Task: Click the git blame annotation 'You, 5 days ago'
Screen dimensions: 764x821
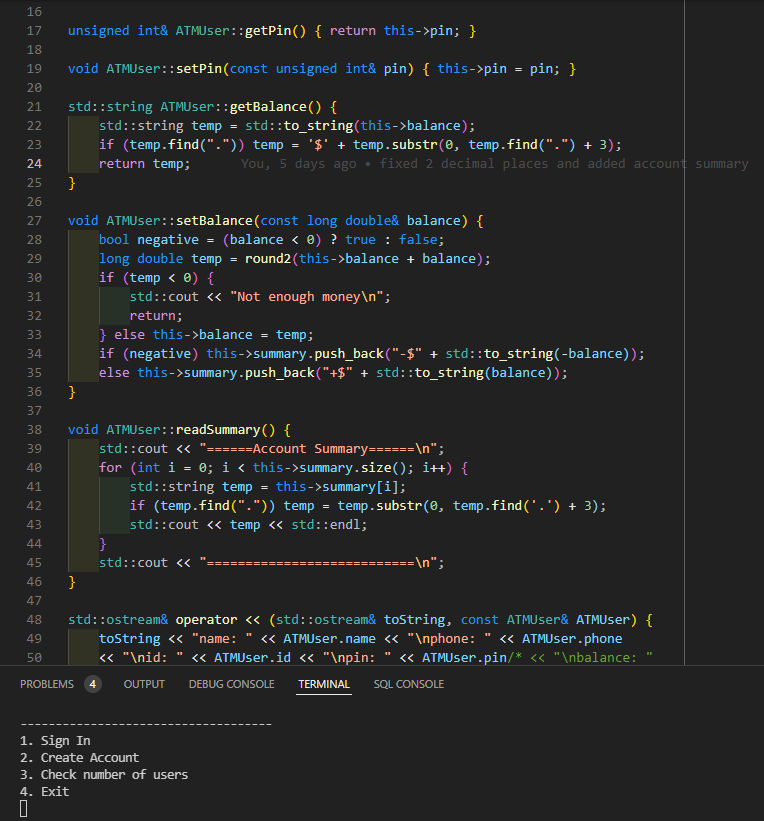Action: click(298, 164)
